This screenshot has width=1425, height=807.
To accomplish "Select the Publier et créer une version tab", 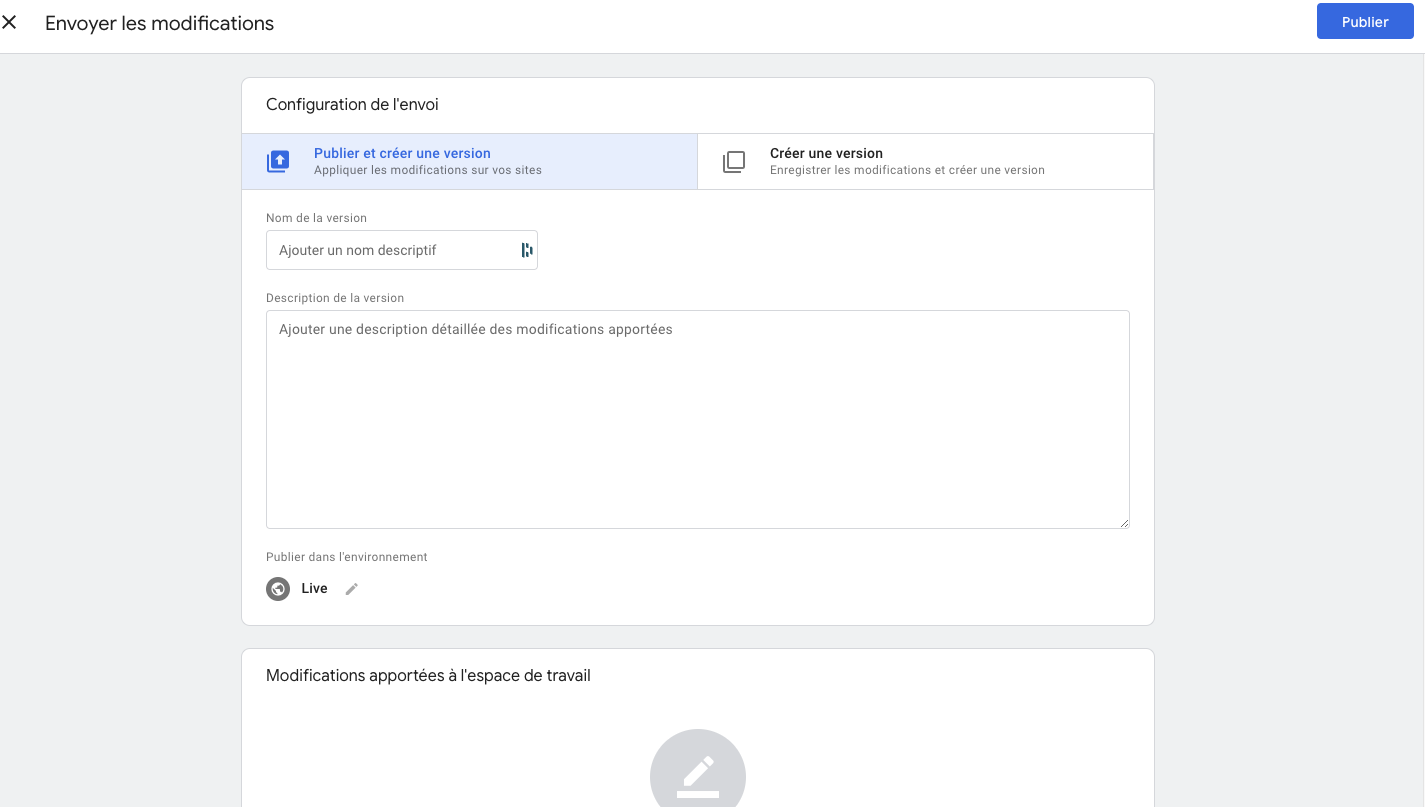I will [x=469, y=161].
